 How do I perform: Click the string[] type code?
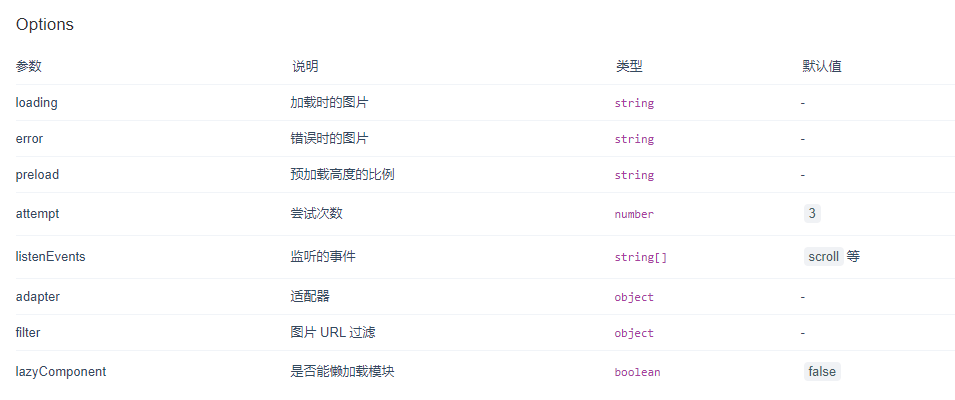point(641,257)
